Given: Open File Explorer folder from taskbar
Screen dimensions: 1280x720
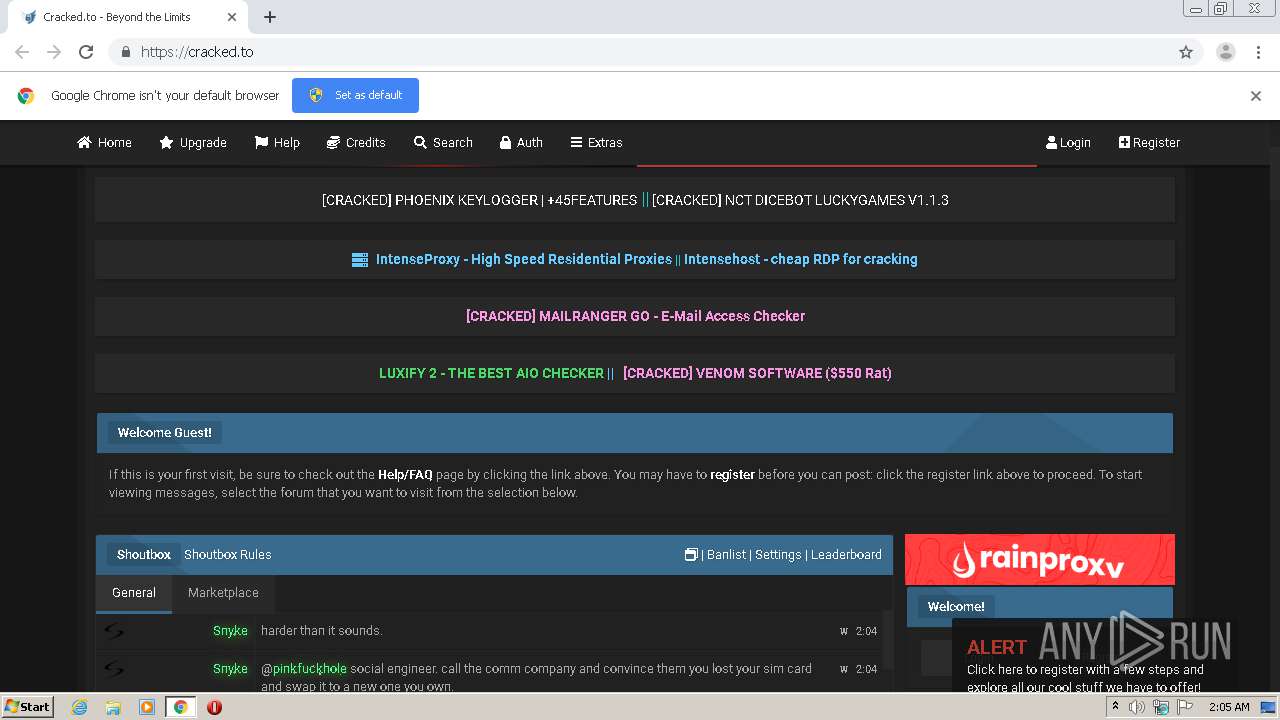Looking at the screenshot, I should [113, 707].
